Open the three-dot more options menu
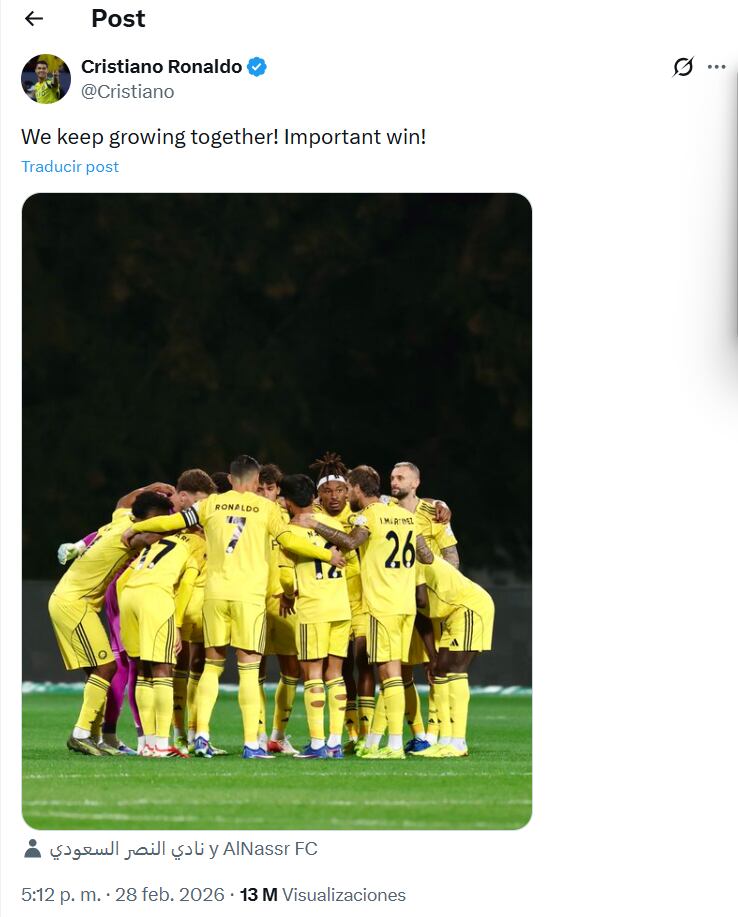The width and height of the screenshot is (738, 917). pyautogui.click(x=716, y=67)
